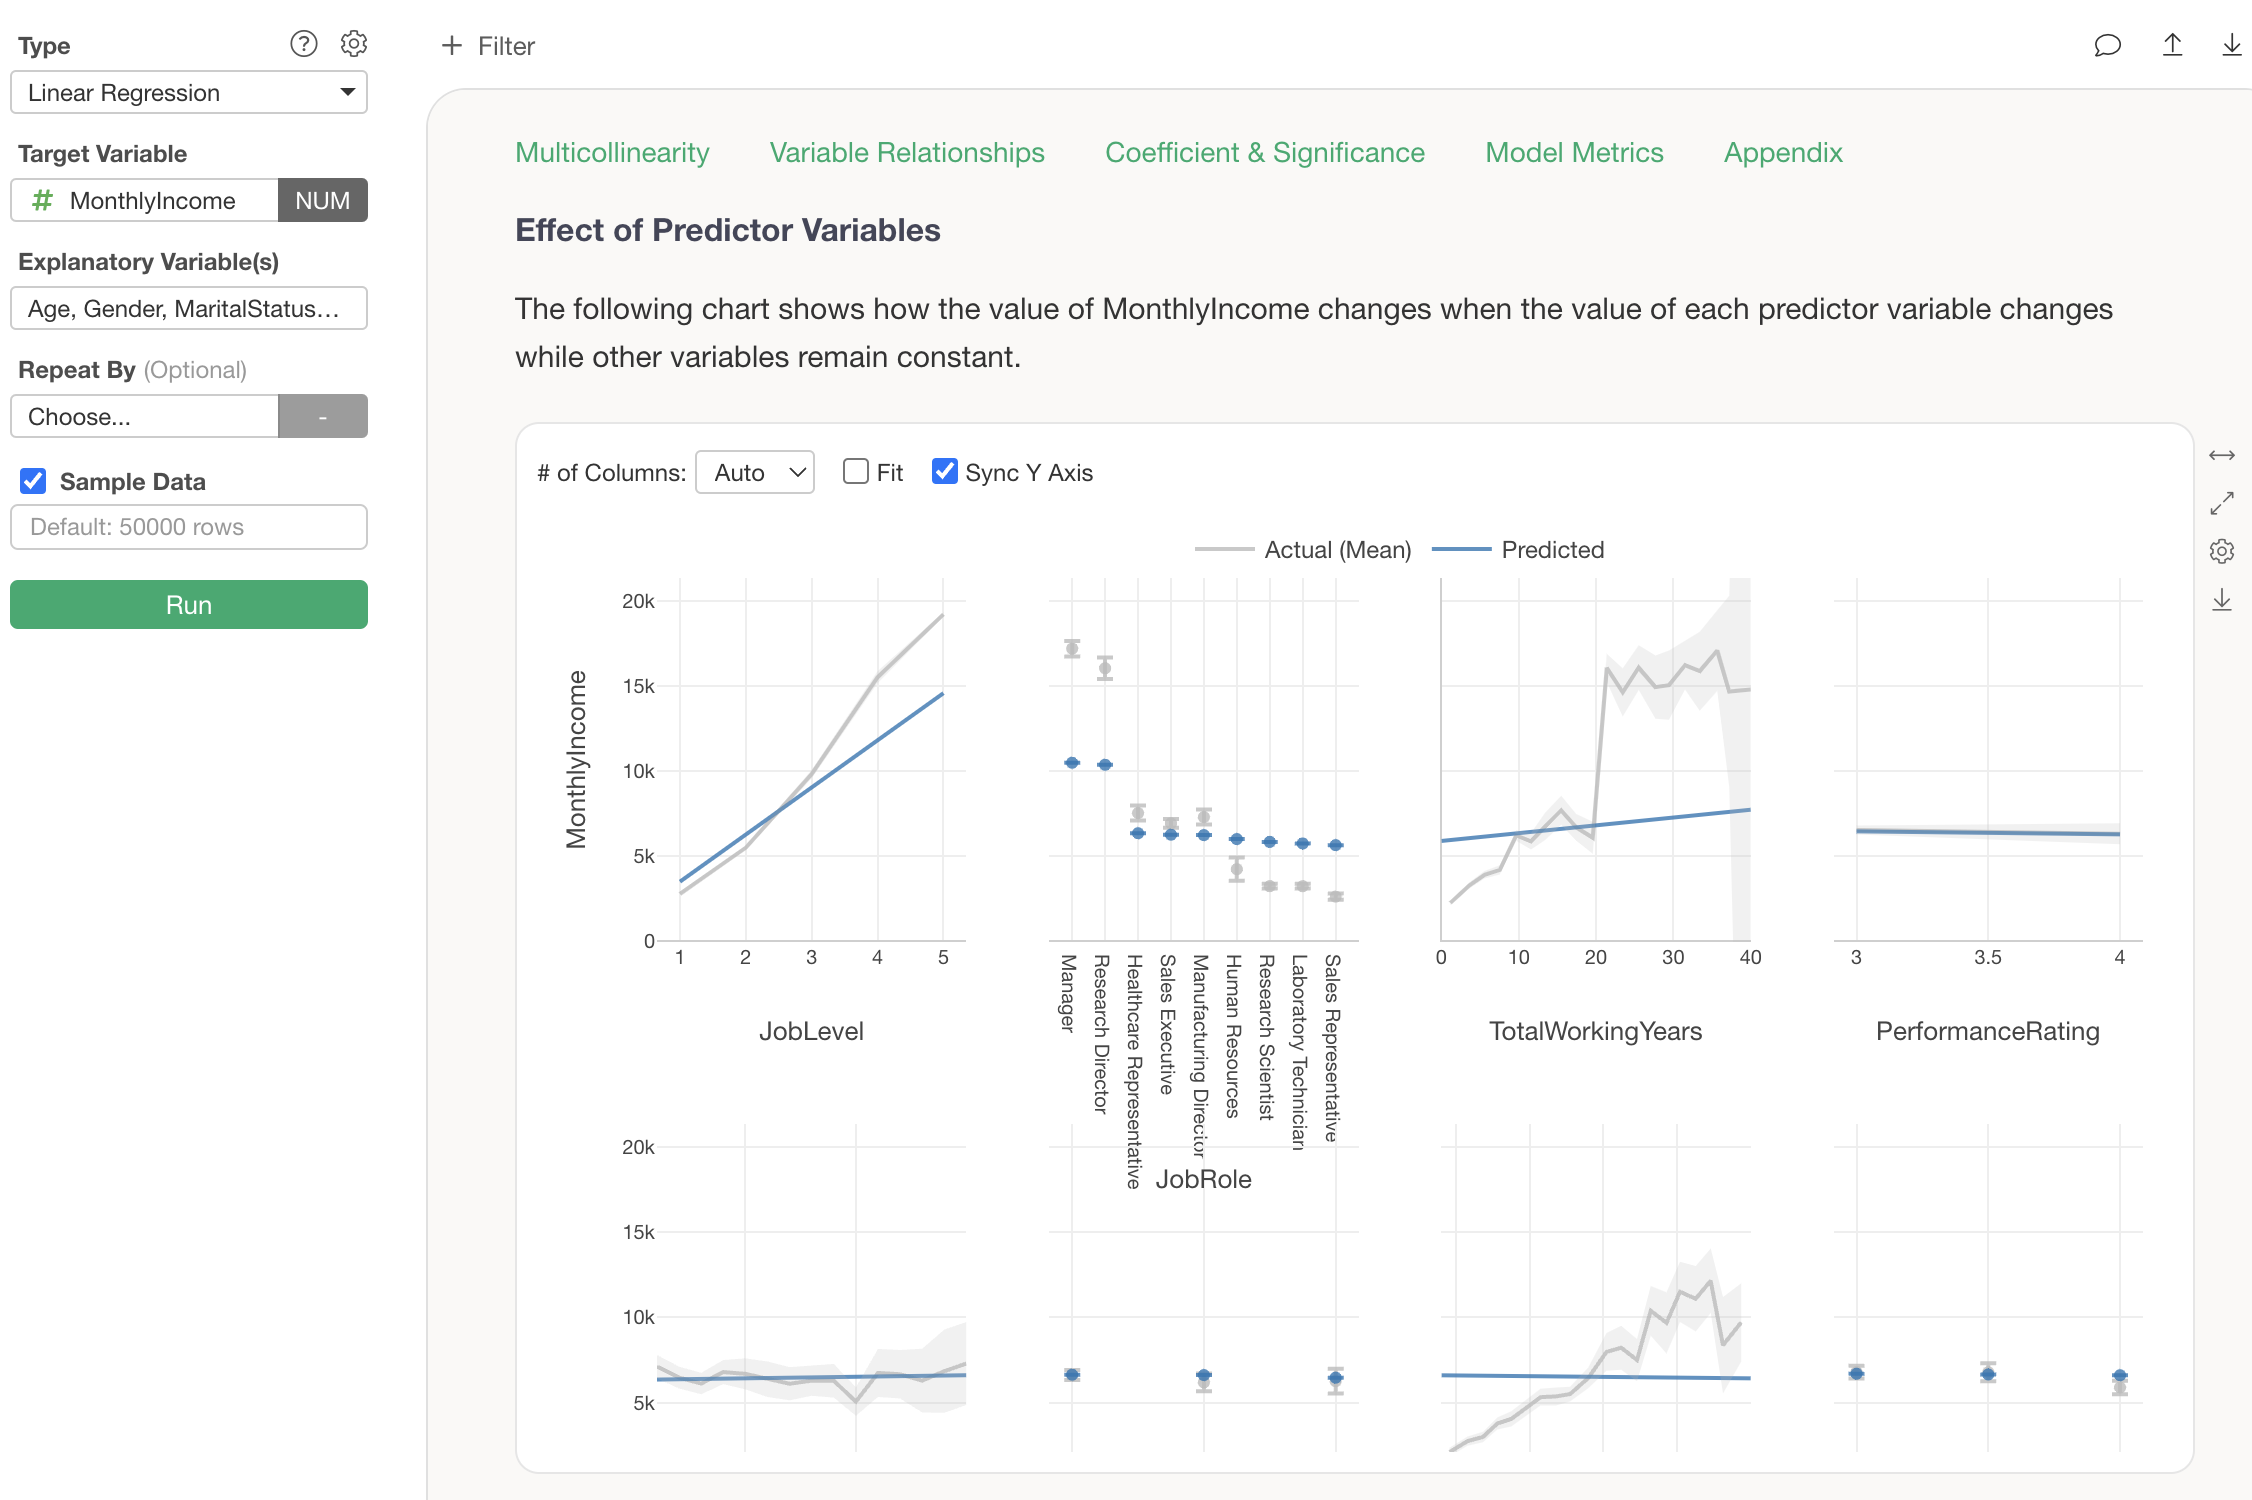This screenshot has height=1500, width=2252.
Task: Open the Repeat By Choose dropdown
Action: 145,417
